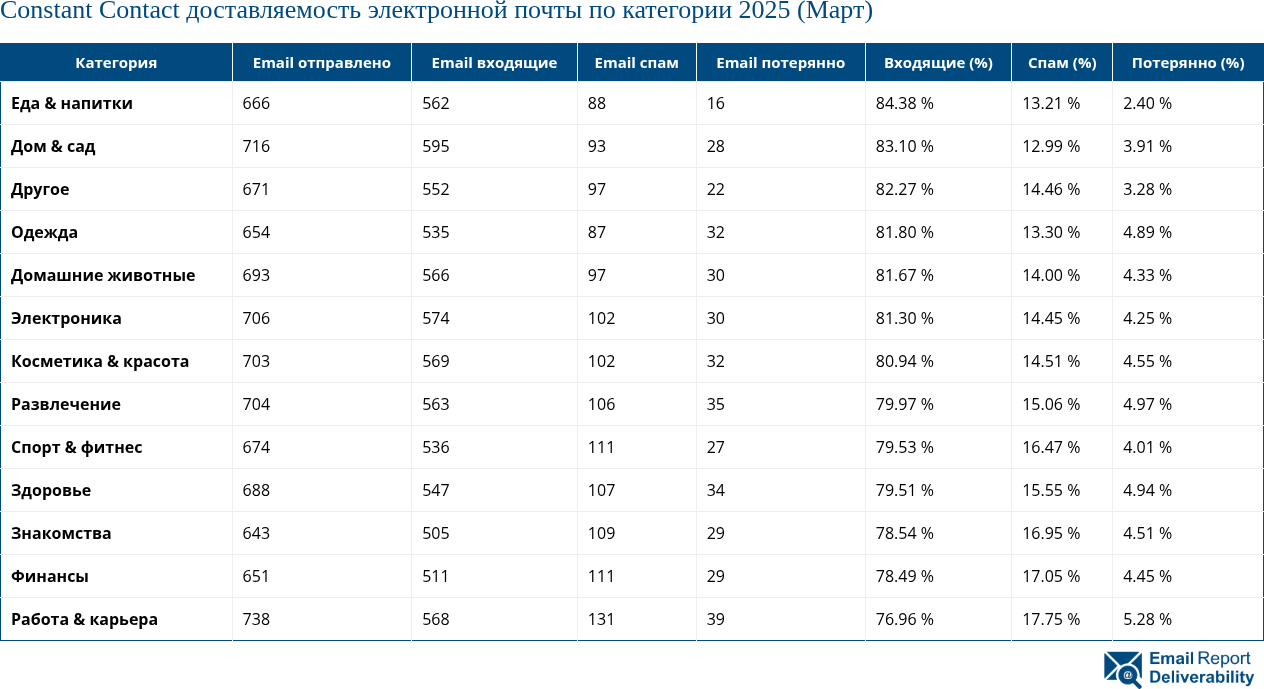This screenshot has width=1264, height=689.
Task: Click the Email входящие column header
Action: (x=493, y=61)
